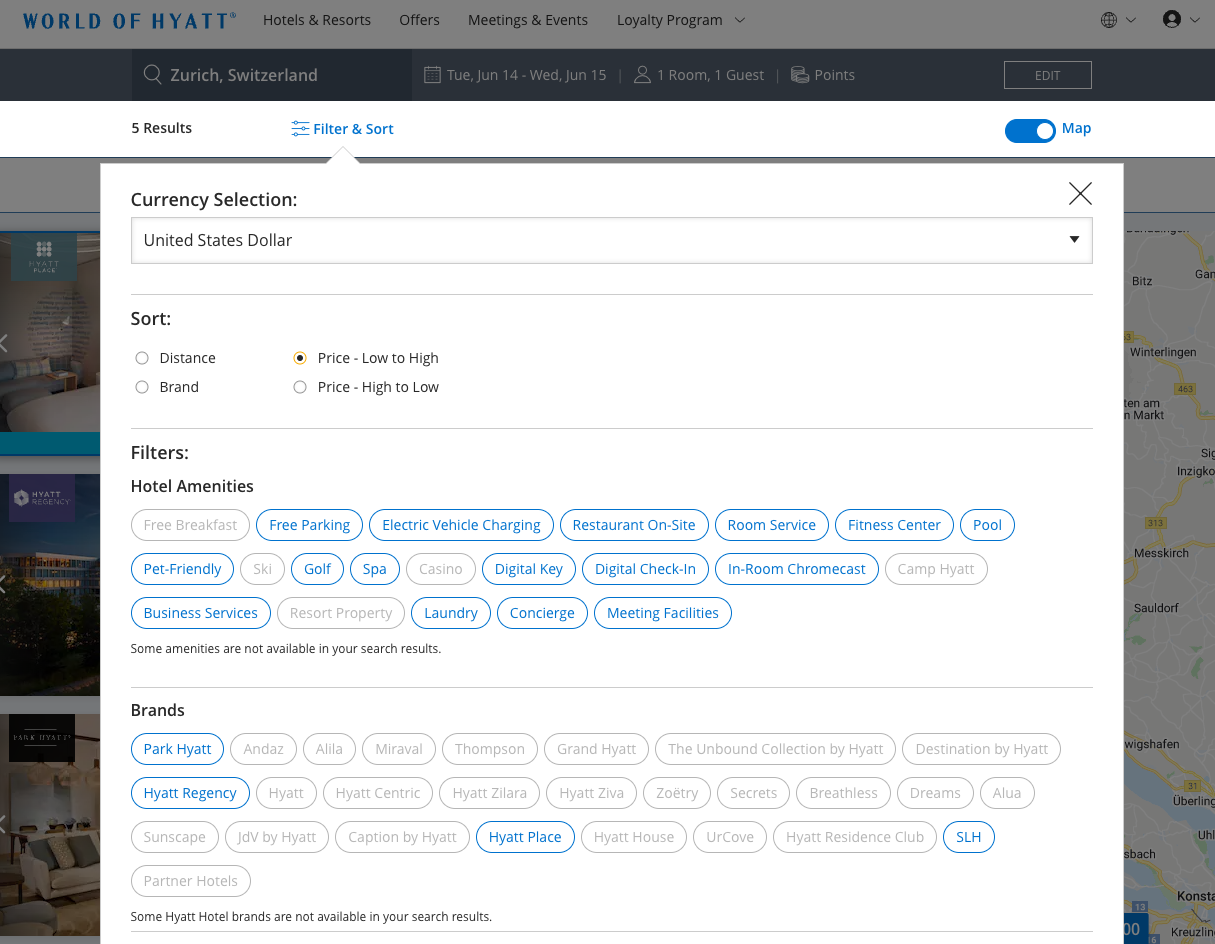Filter by Hyatt Regency brand

tap(190, 793)
